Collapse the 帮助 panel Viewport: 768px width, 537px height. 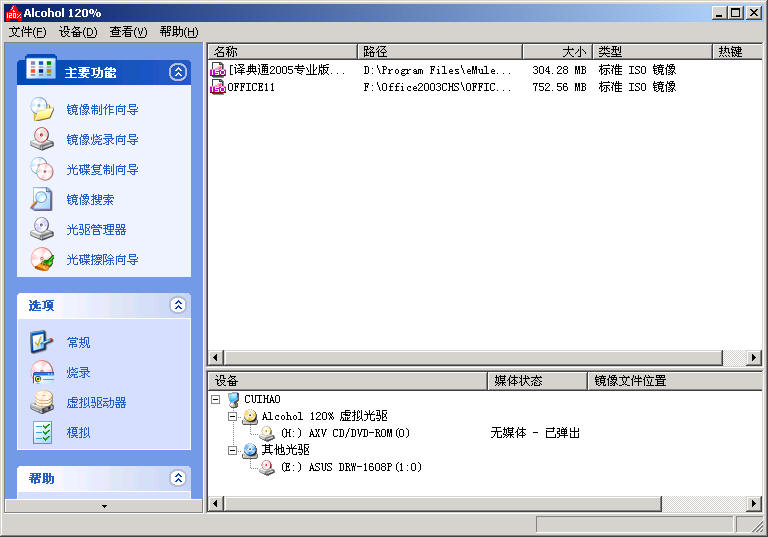[178, 478]
